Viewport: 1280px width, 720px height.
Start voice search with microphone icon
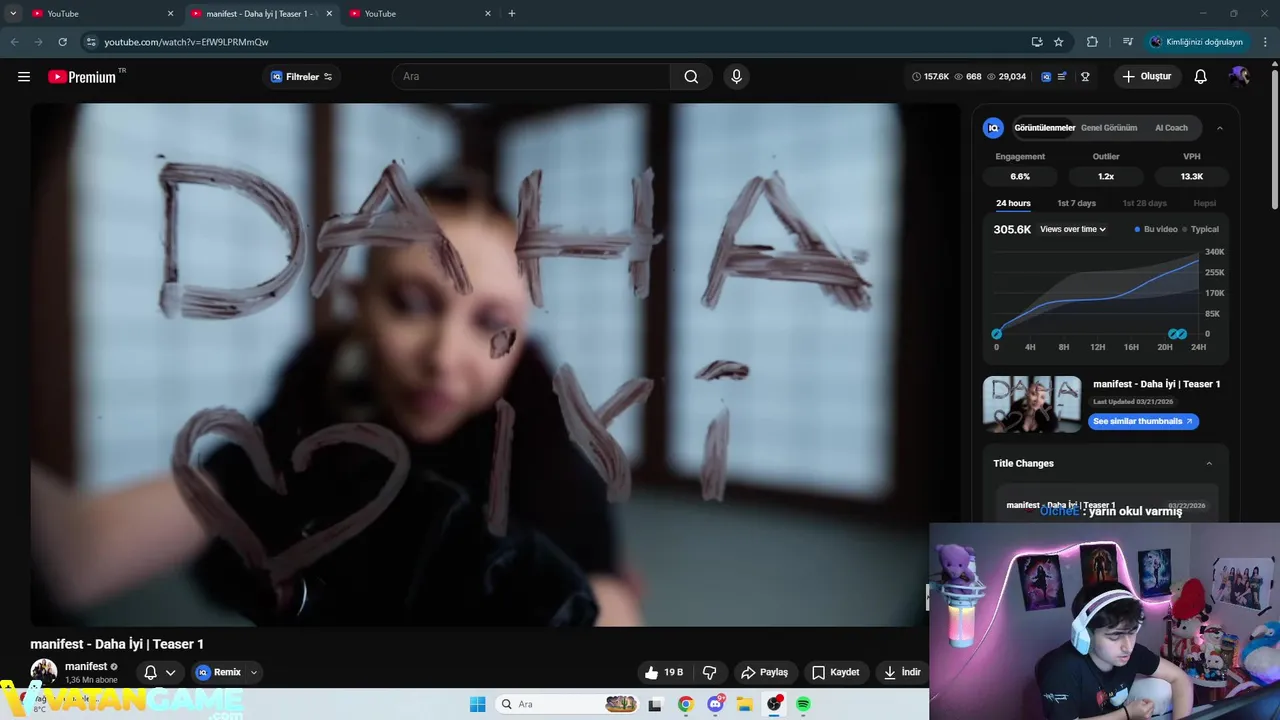point(736,77)
